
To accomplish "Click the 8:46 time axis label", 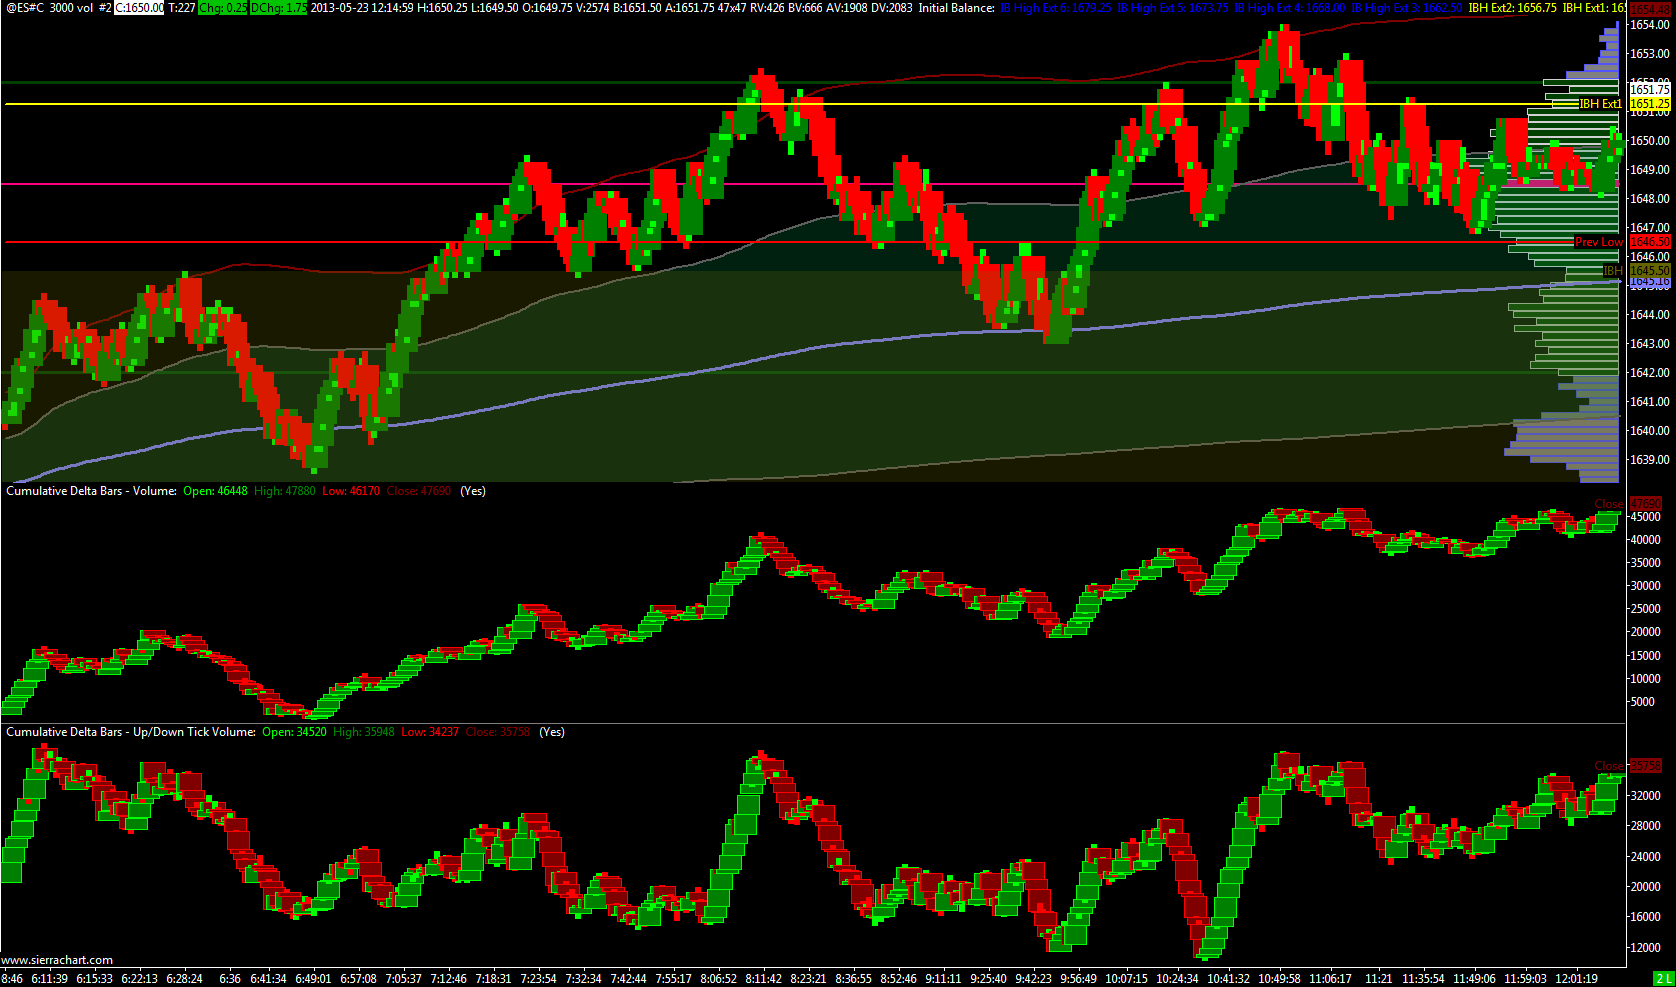I will point(13,979).
